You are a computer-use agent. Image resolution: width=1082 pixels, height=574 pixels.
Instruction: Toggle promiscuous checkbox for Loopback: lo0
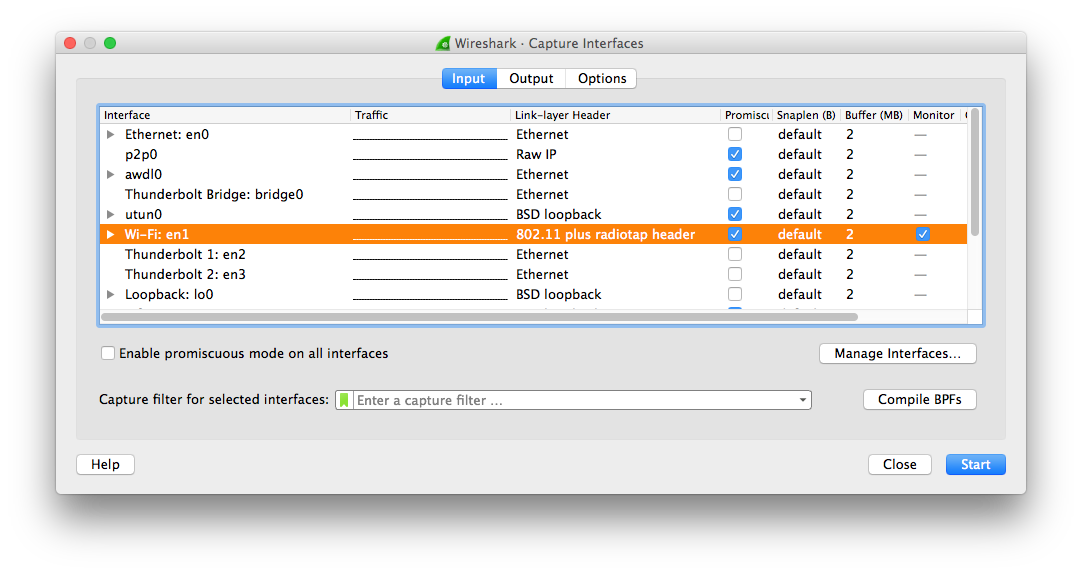[735, 295]
